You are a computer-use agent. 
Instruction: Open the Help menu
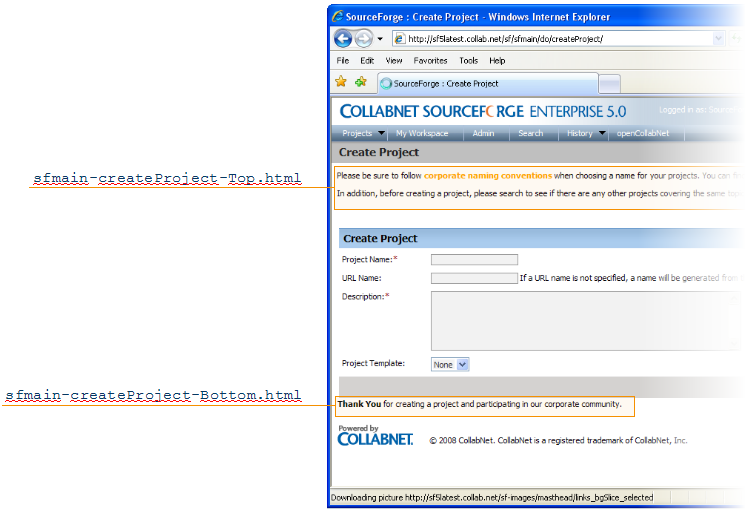click(497, 60)
